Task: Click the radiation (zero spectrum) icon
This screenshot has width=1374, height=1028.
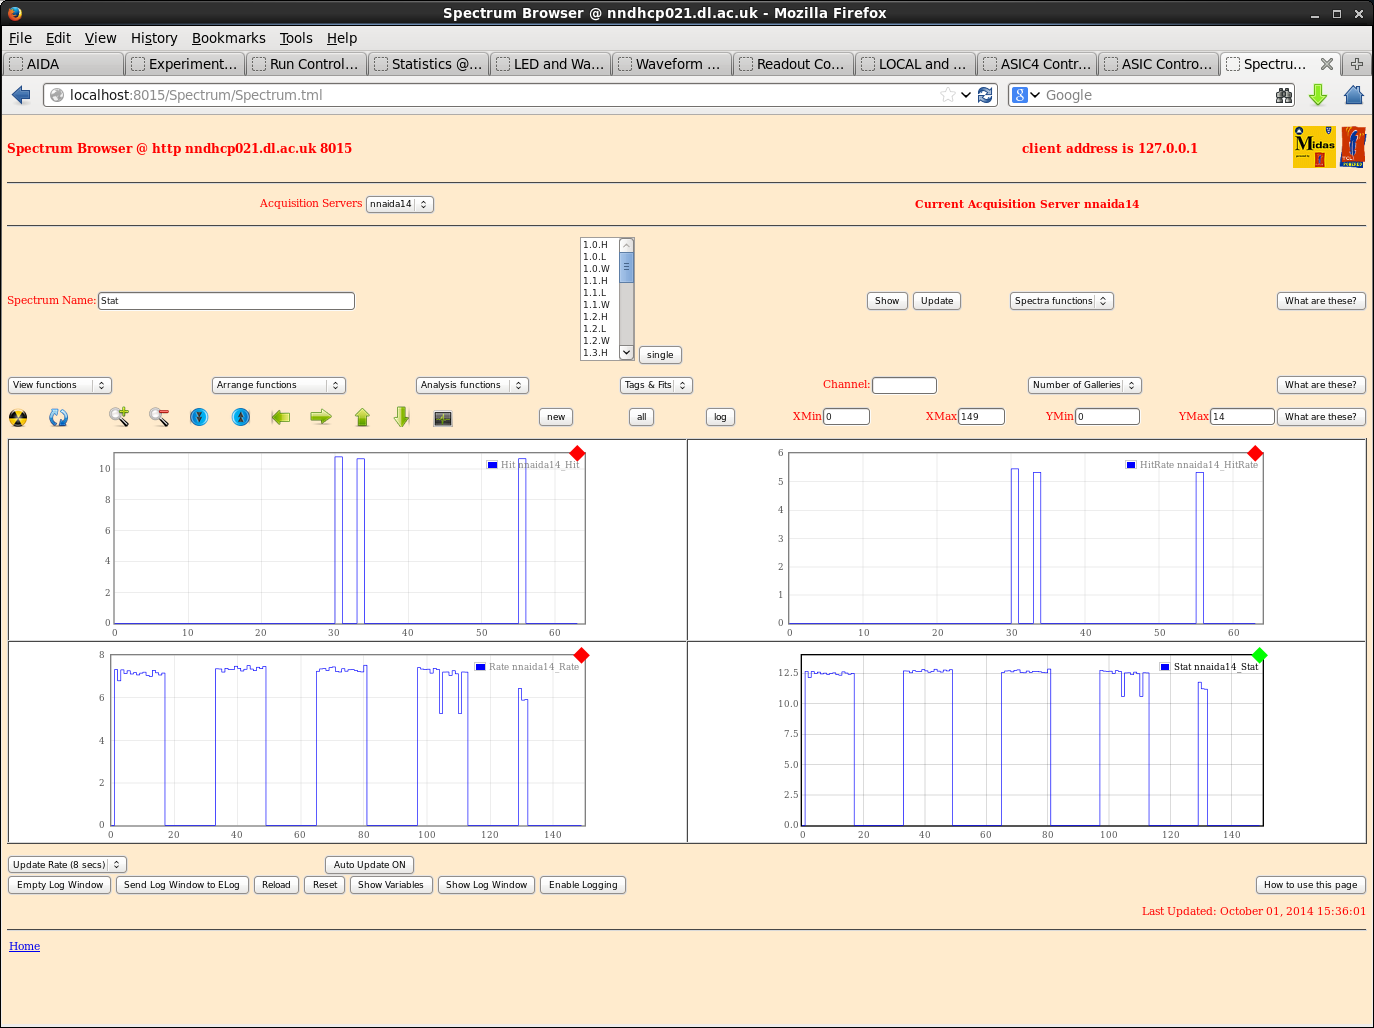Action: coord(18,417)
